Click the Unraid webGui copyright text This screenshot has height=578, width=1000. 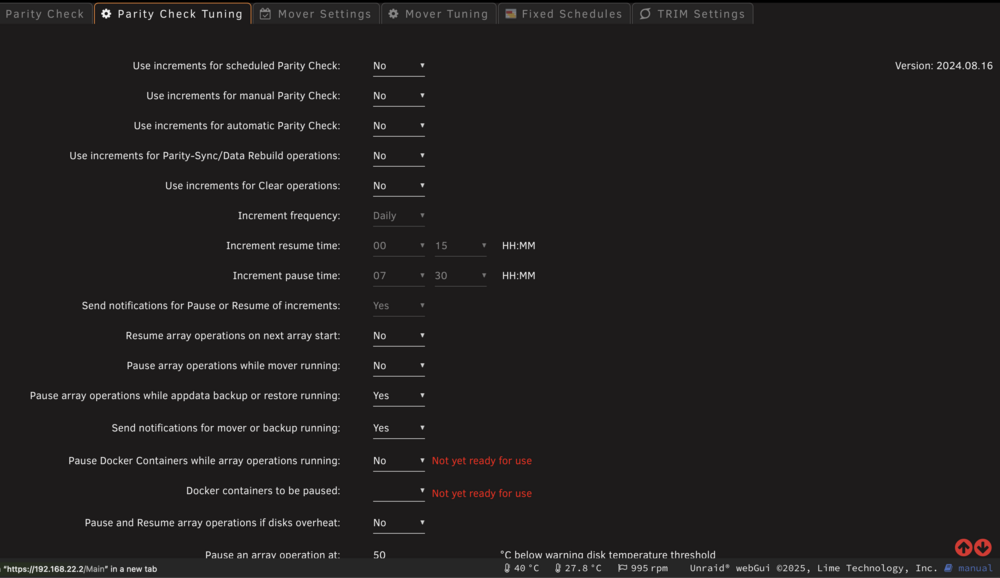click(x=813, y=568)
